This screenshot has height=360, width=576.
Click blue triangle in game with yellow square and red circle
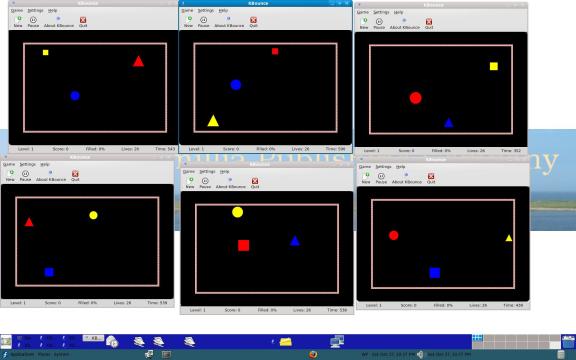449,123
